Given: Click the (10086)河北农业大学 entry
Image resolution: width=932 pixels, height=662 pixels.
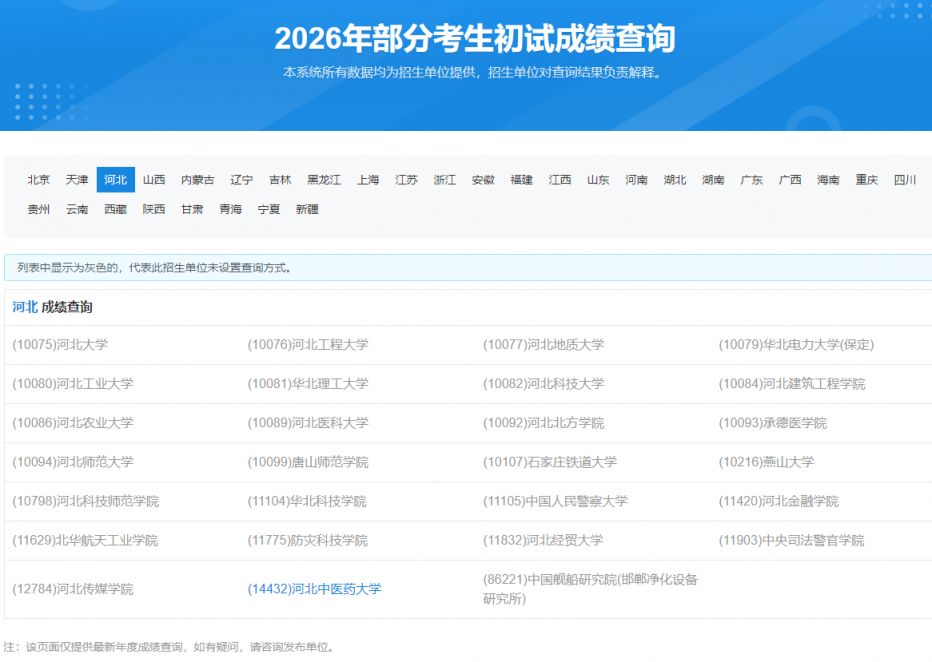Looking at the screenshot, I should [x=73, y=423].
